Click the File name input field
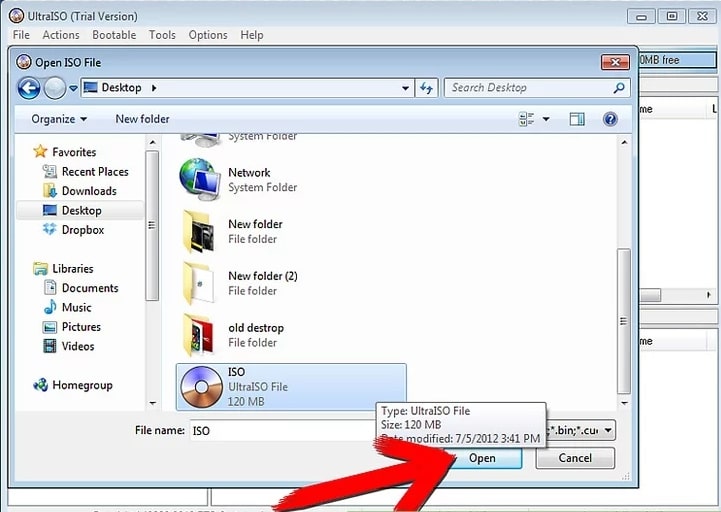This screenshot has width=721, height=512. 283,431
